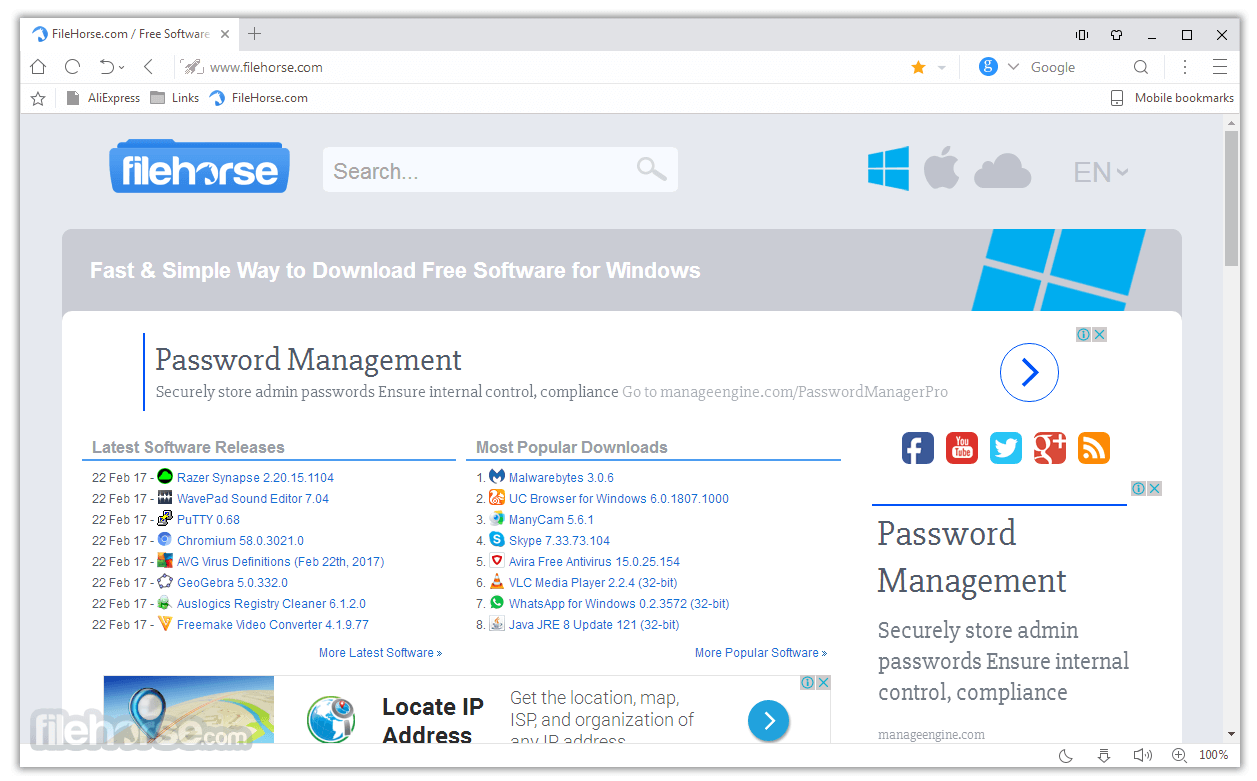Close the top Password Management ad
The height and width of the screenshot is (781, 1257).
pyautogui.click(x=1099, y=334)
